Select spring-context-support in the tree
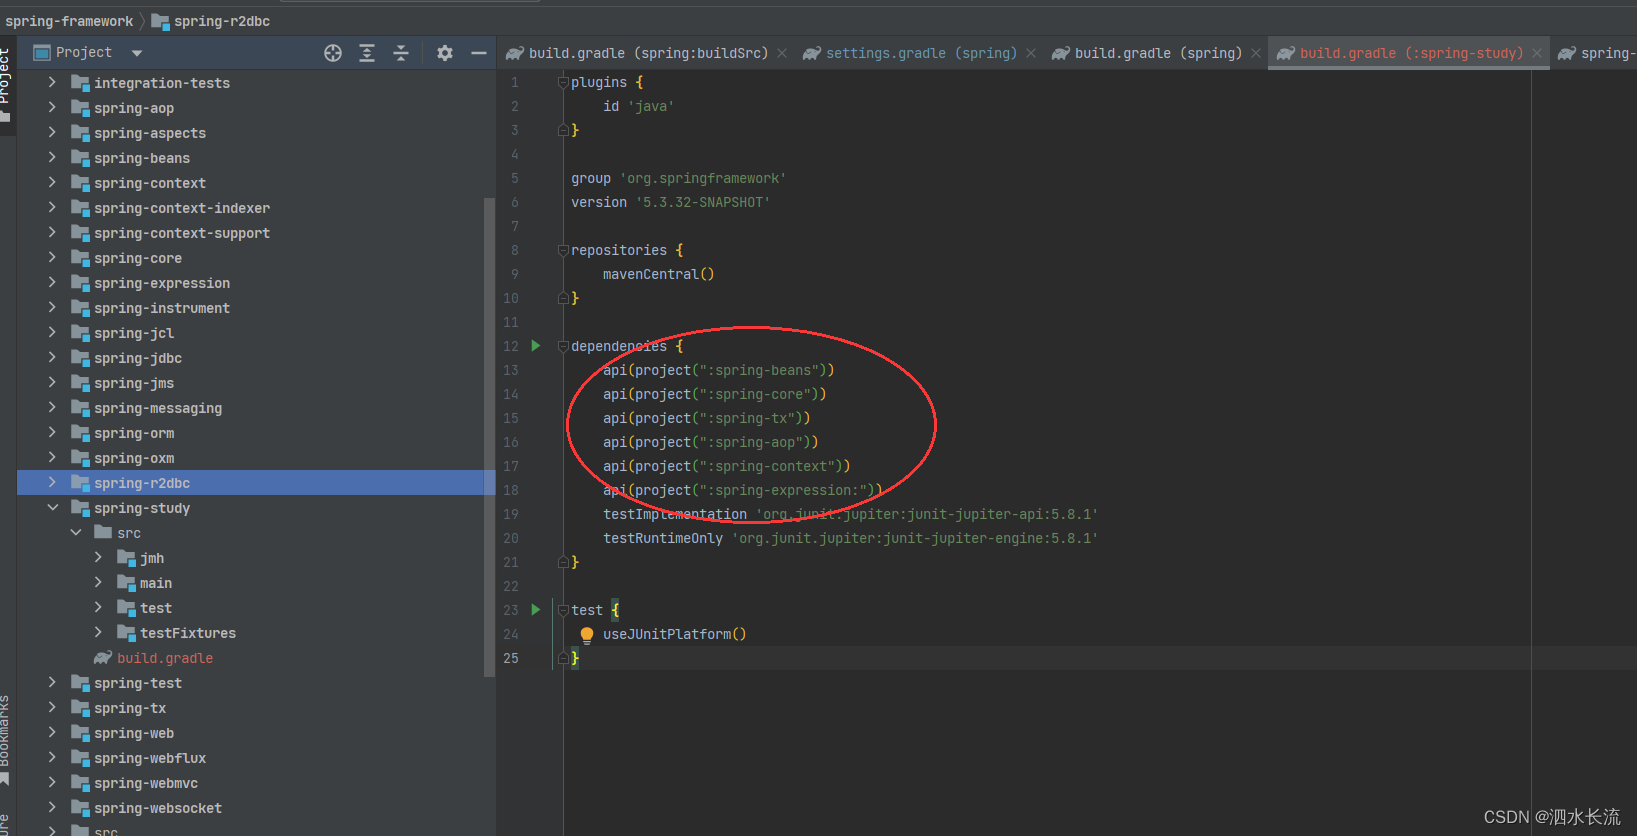The width and height of the screenshot is (1637, 836). coord(182,233)
